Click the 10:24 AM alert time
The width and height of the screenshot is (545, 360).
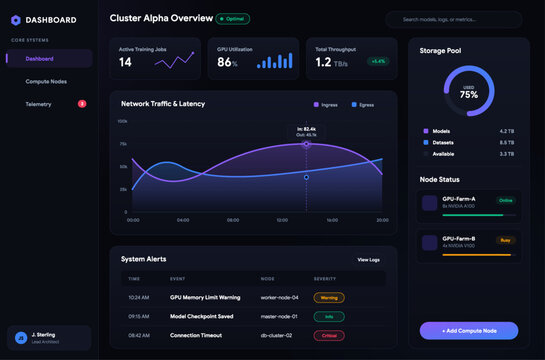click(x=139, y=297)
